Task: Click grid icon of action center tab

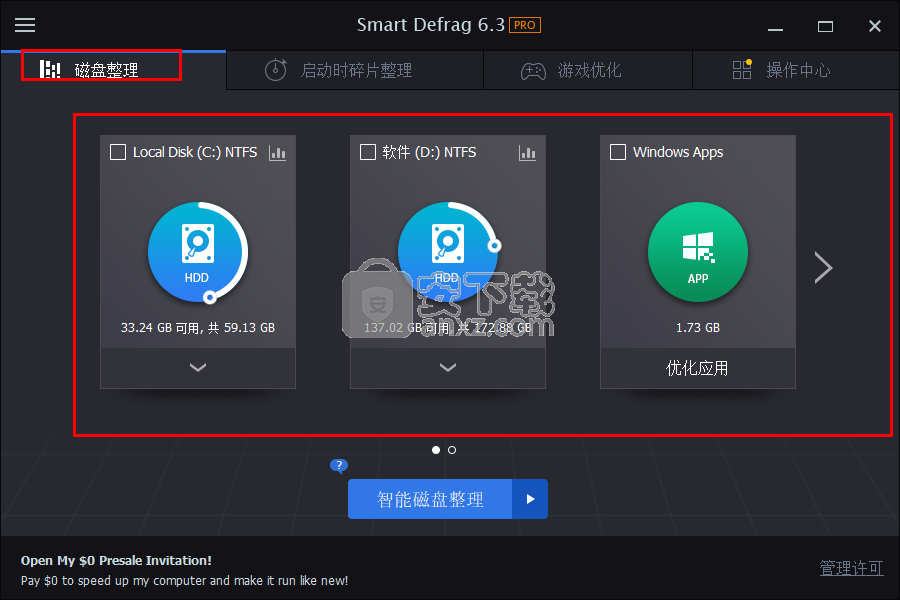Action: (742, 69)
